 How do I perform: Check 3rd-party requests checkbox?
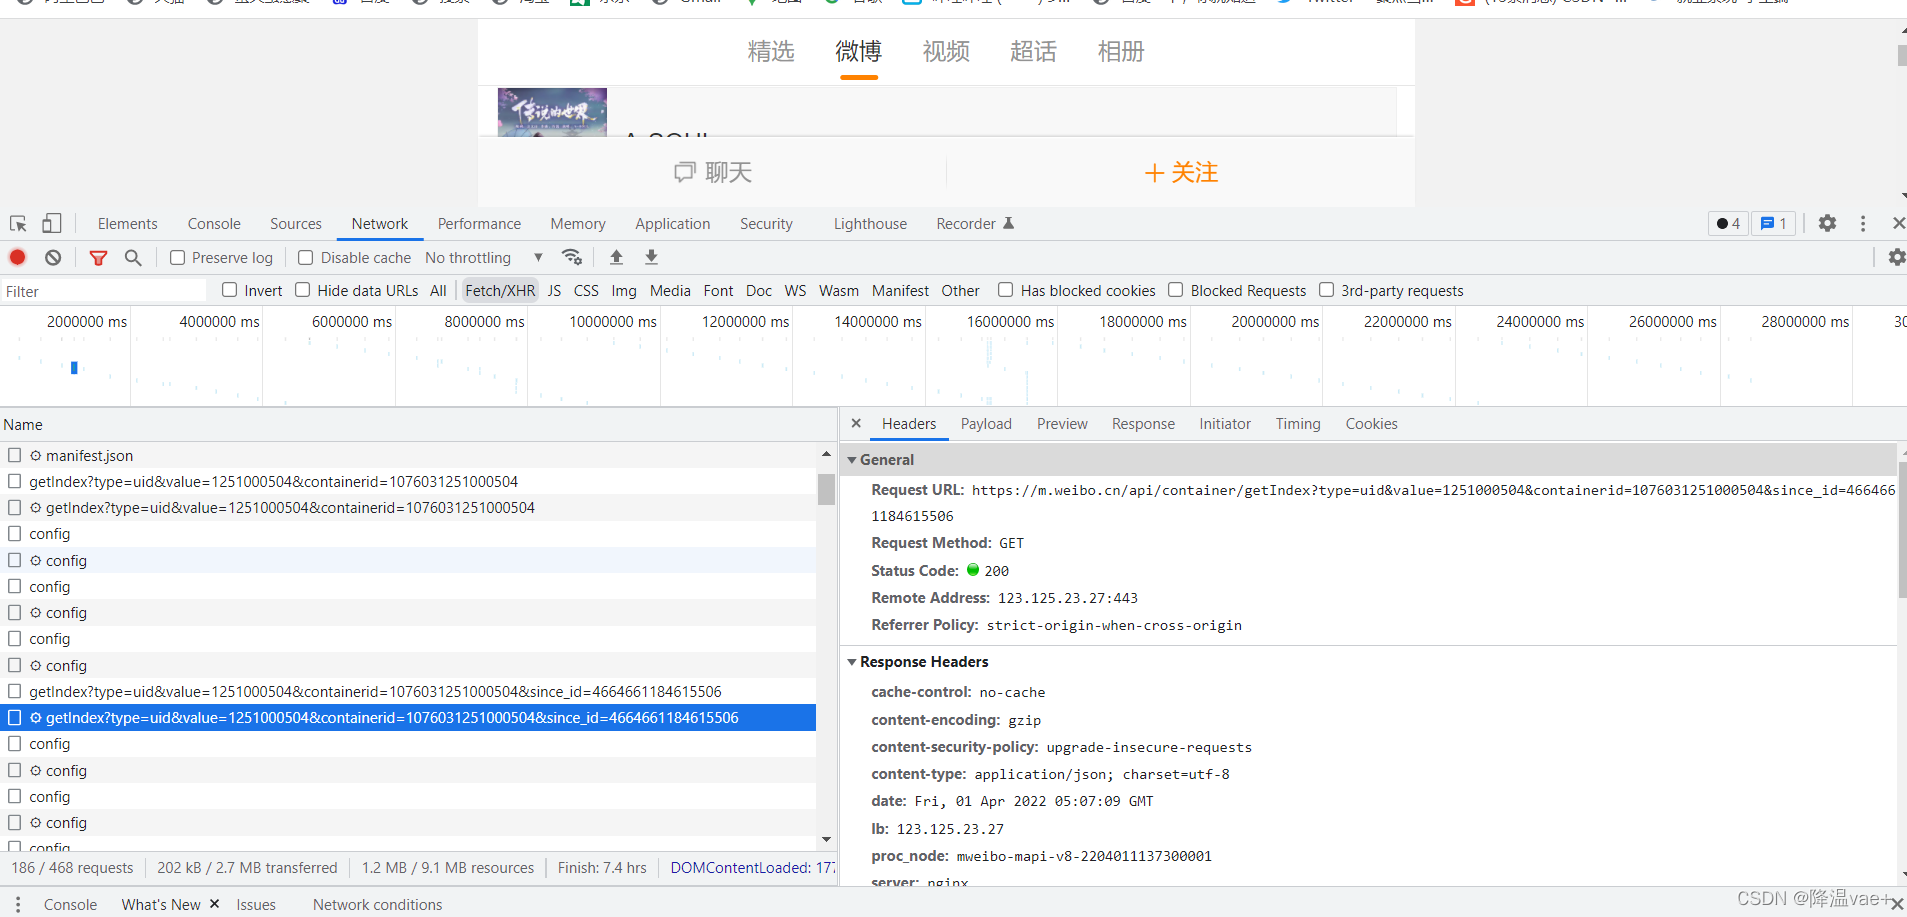(x=1327, y=290)
